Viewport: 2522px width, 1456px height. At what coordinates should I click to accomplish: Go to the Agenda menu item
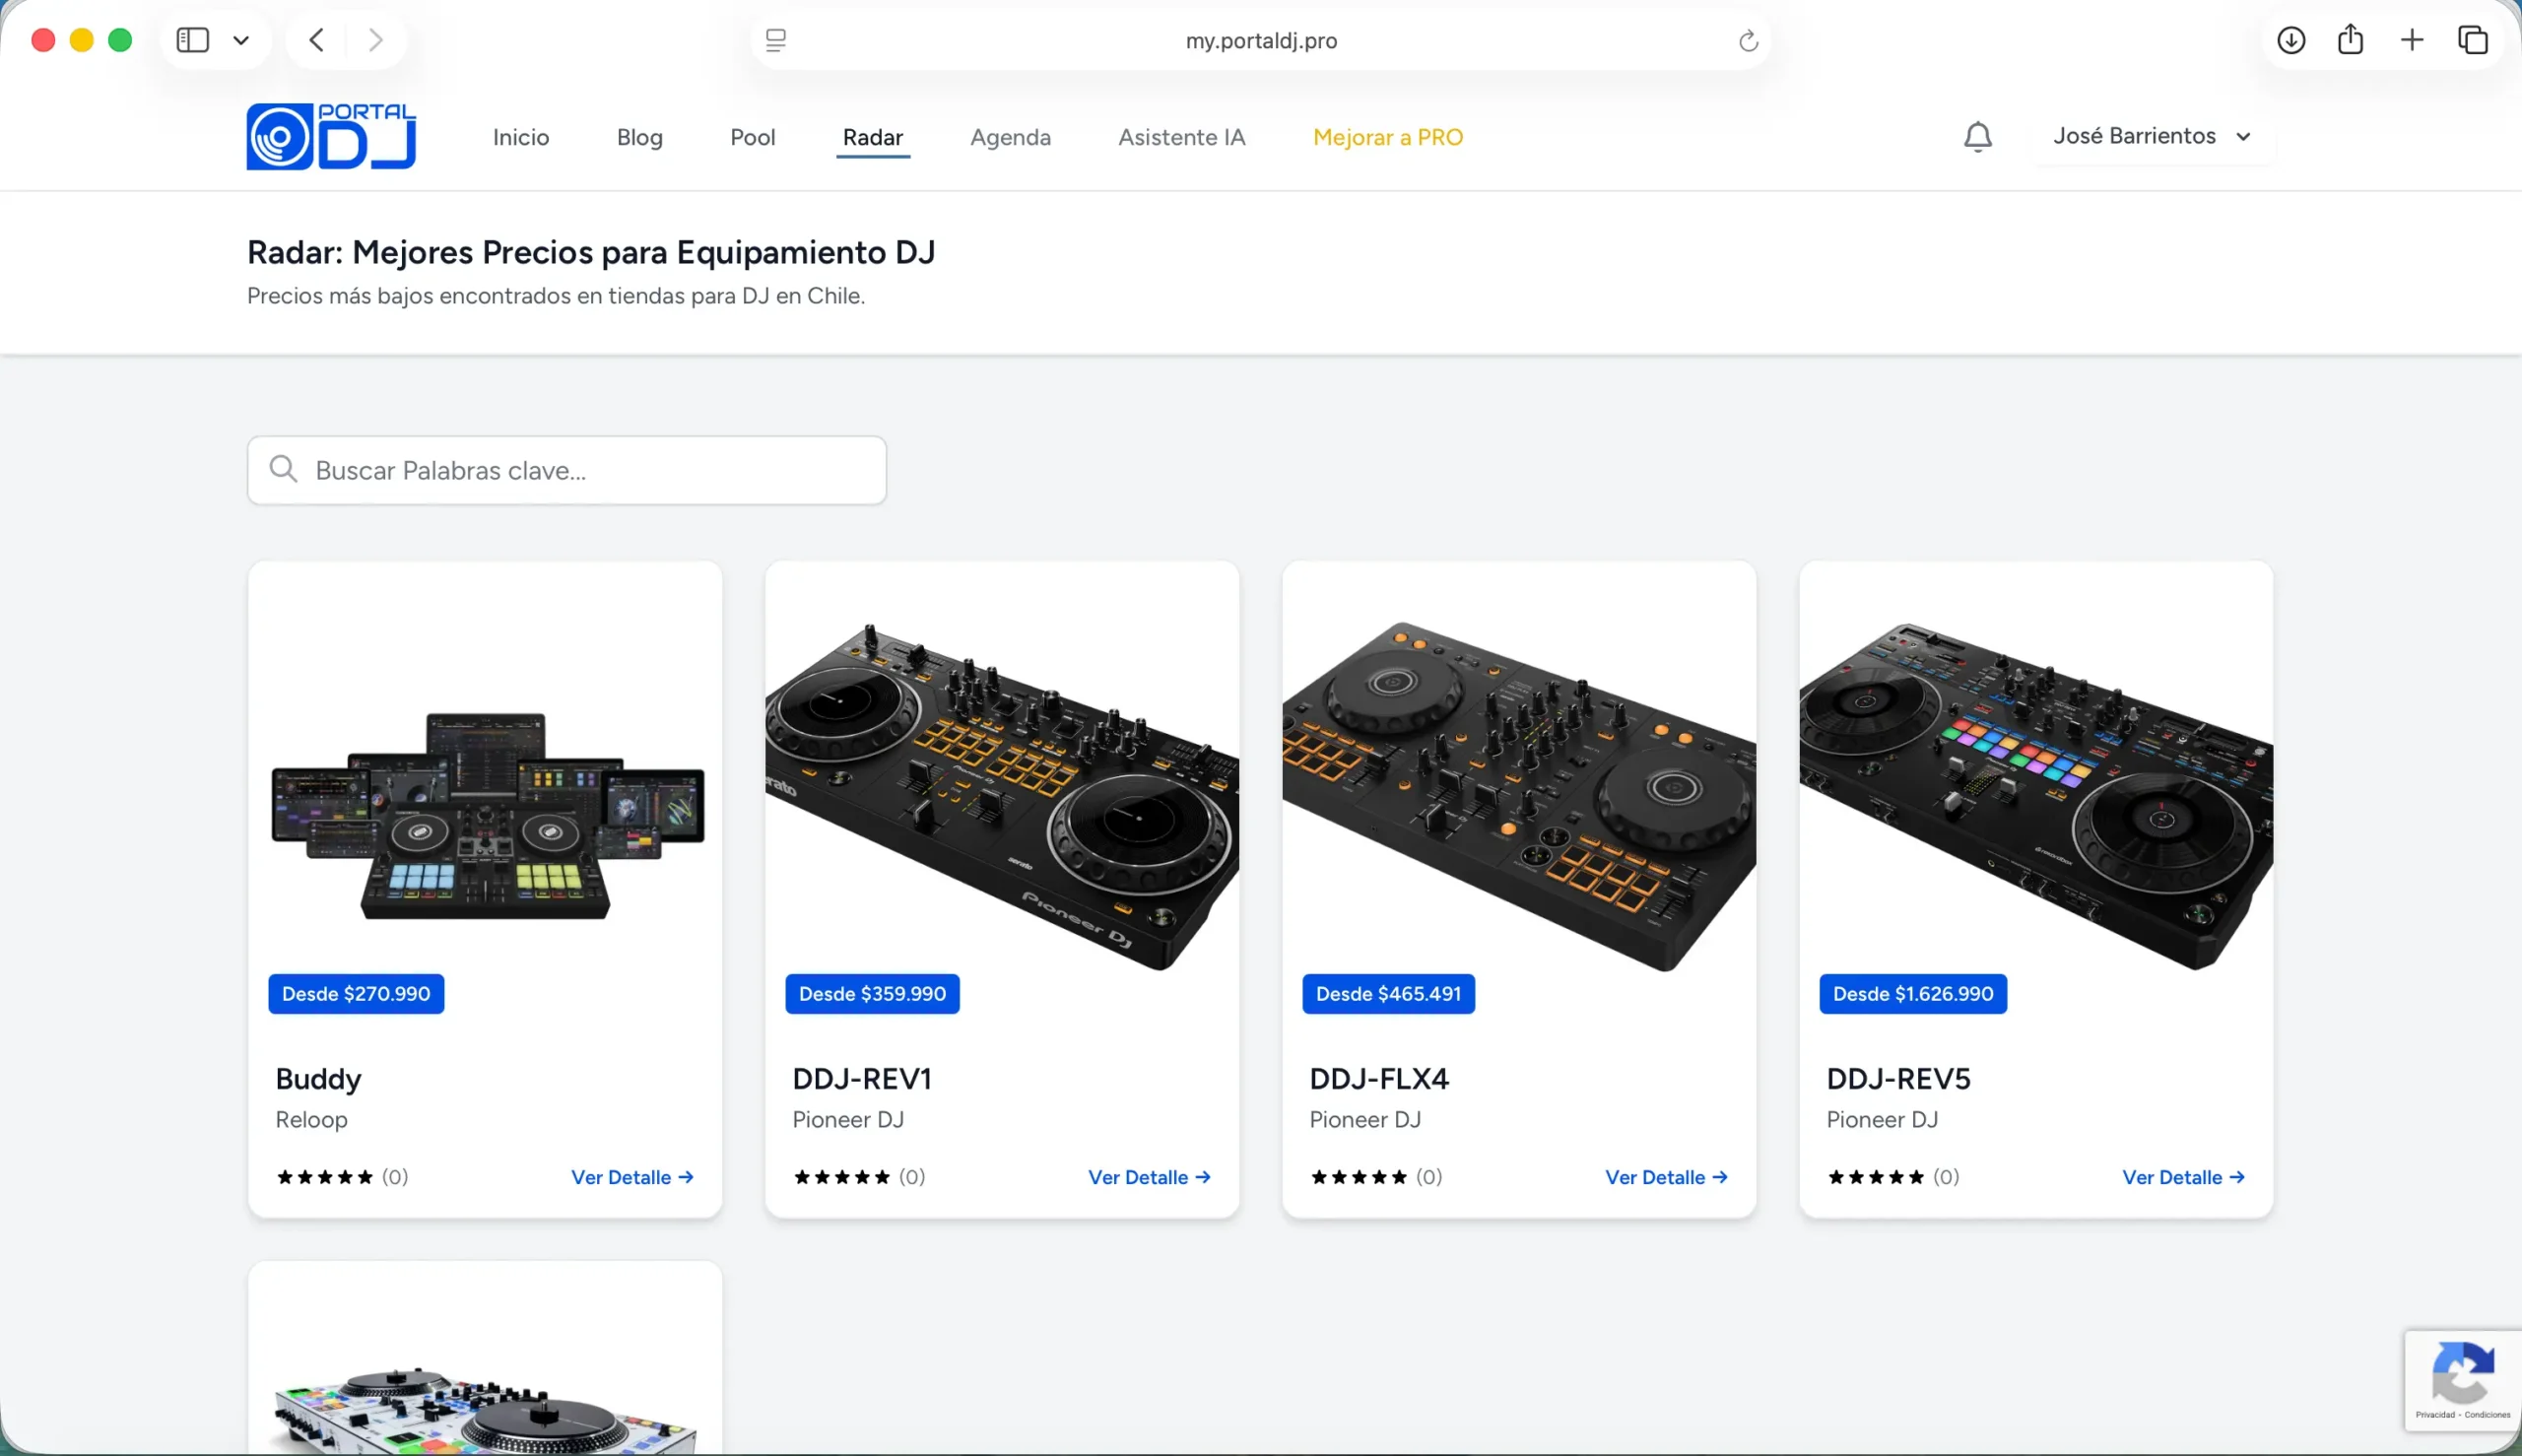click(1010, 137)
